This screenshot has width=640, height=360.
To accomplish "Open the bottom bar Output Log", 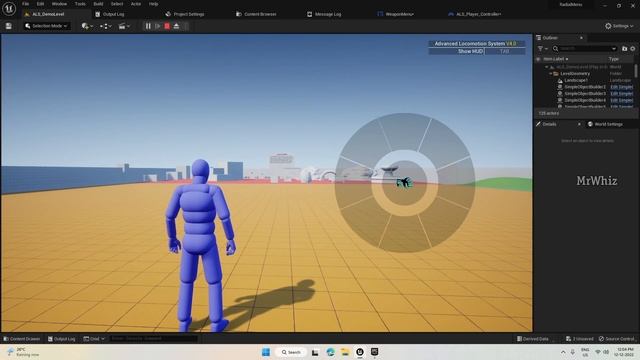I will [62, 339].
